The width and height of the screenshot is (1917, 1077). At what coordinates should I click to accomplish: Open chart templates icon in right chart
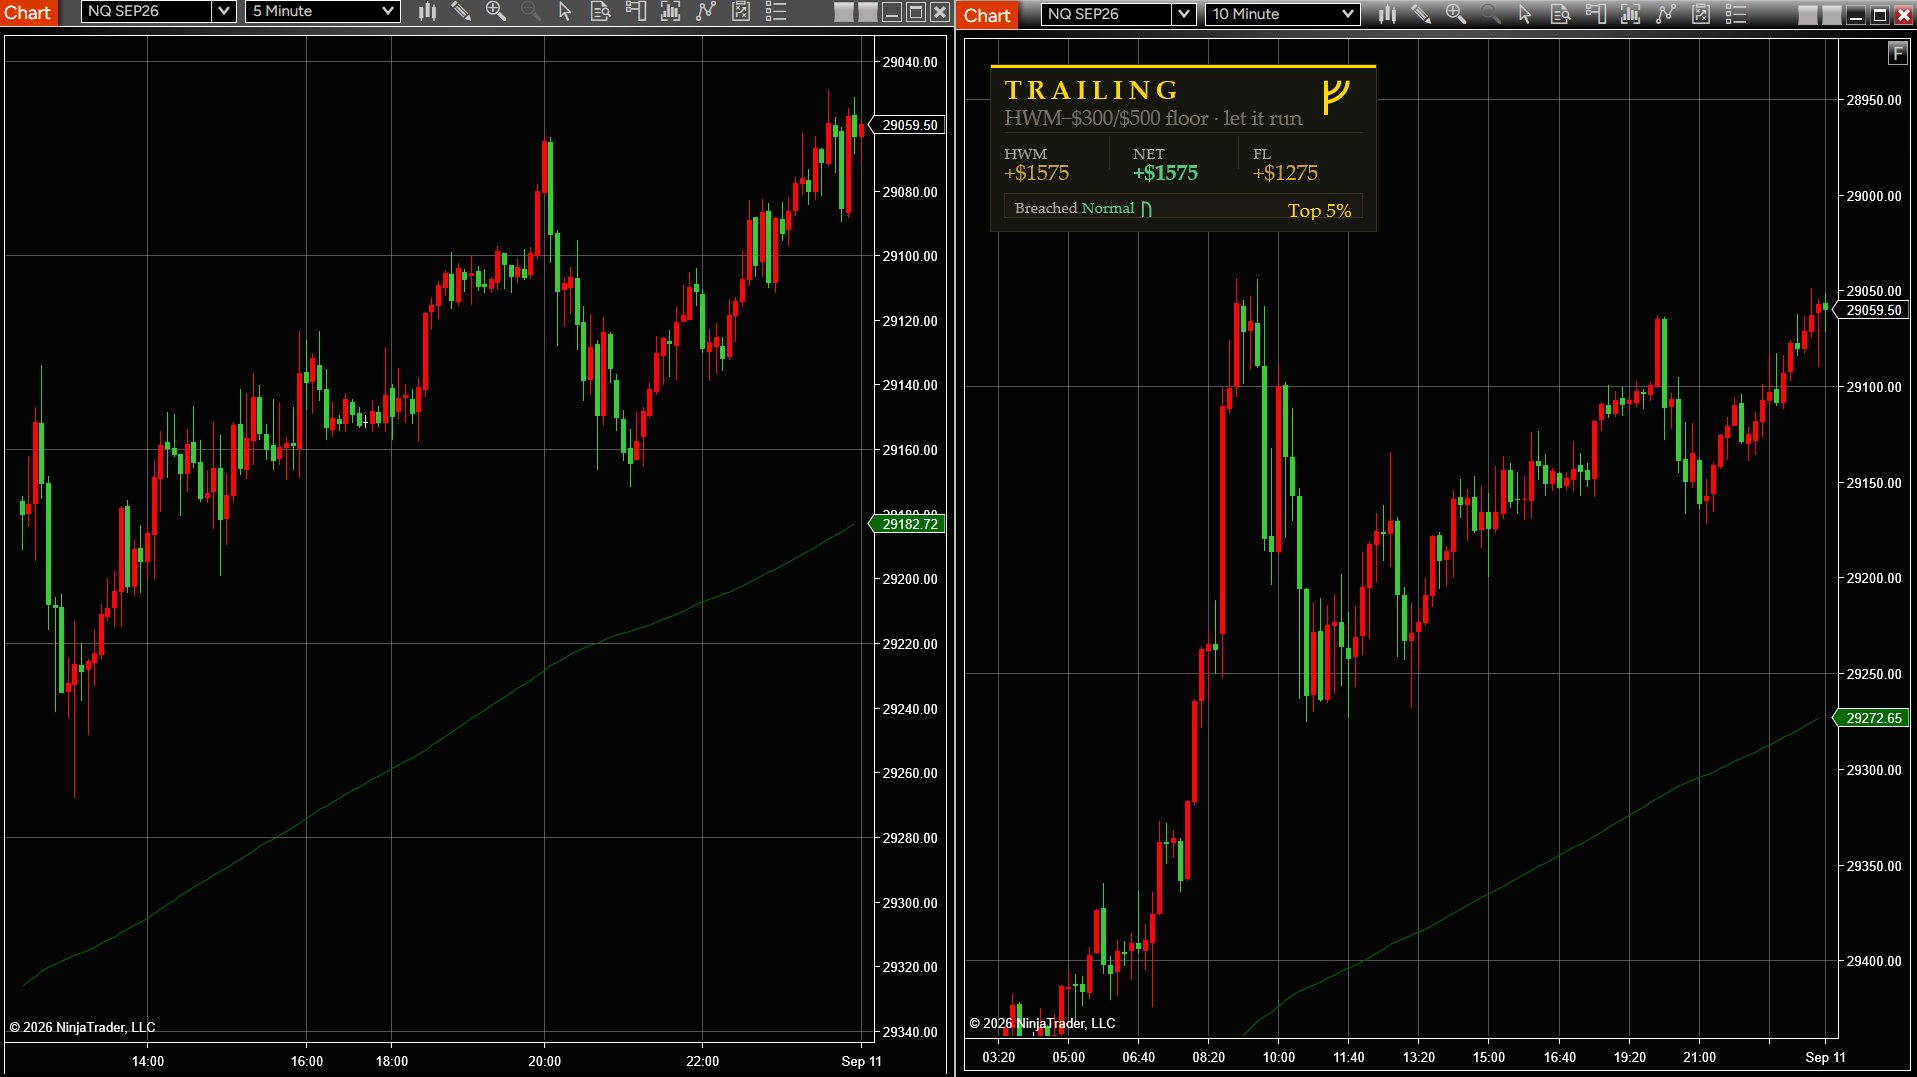click(x=1701, y=14)
